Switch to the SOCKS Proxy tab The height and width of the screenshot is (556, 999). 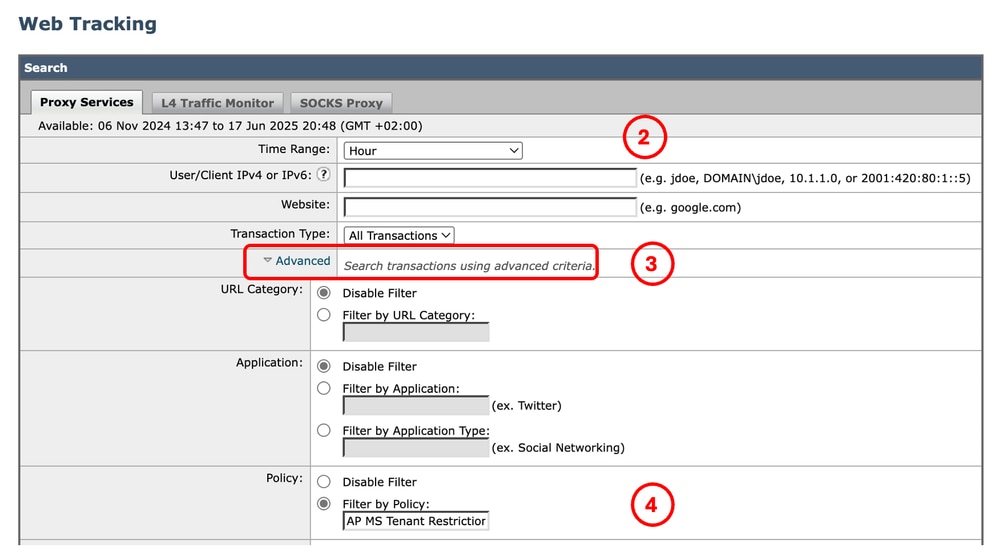click(341, 103)
